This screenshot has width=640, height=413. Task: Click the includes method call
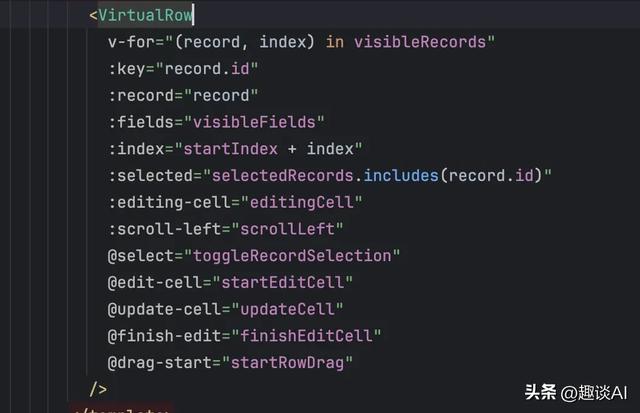coord(401,175)
